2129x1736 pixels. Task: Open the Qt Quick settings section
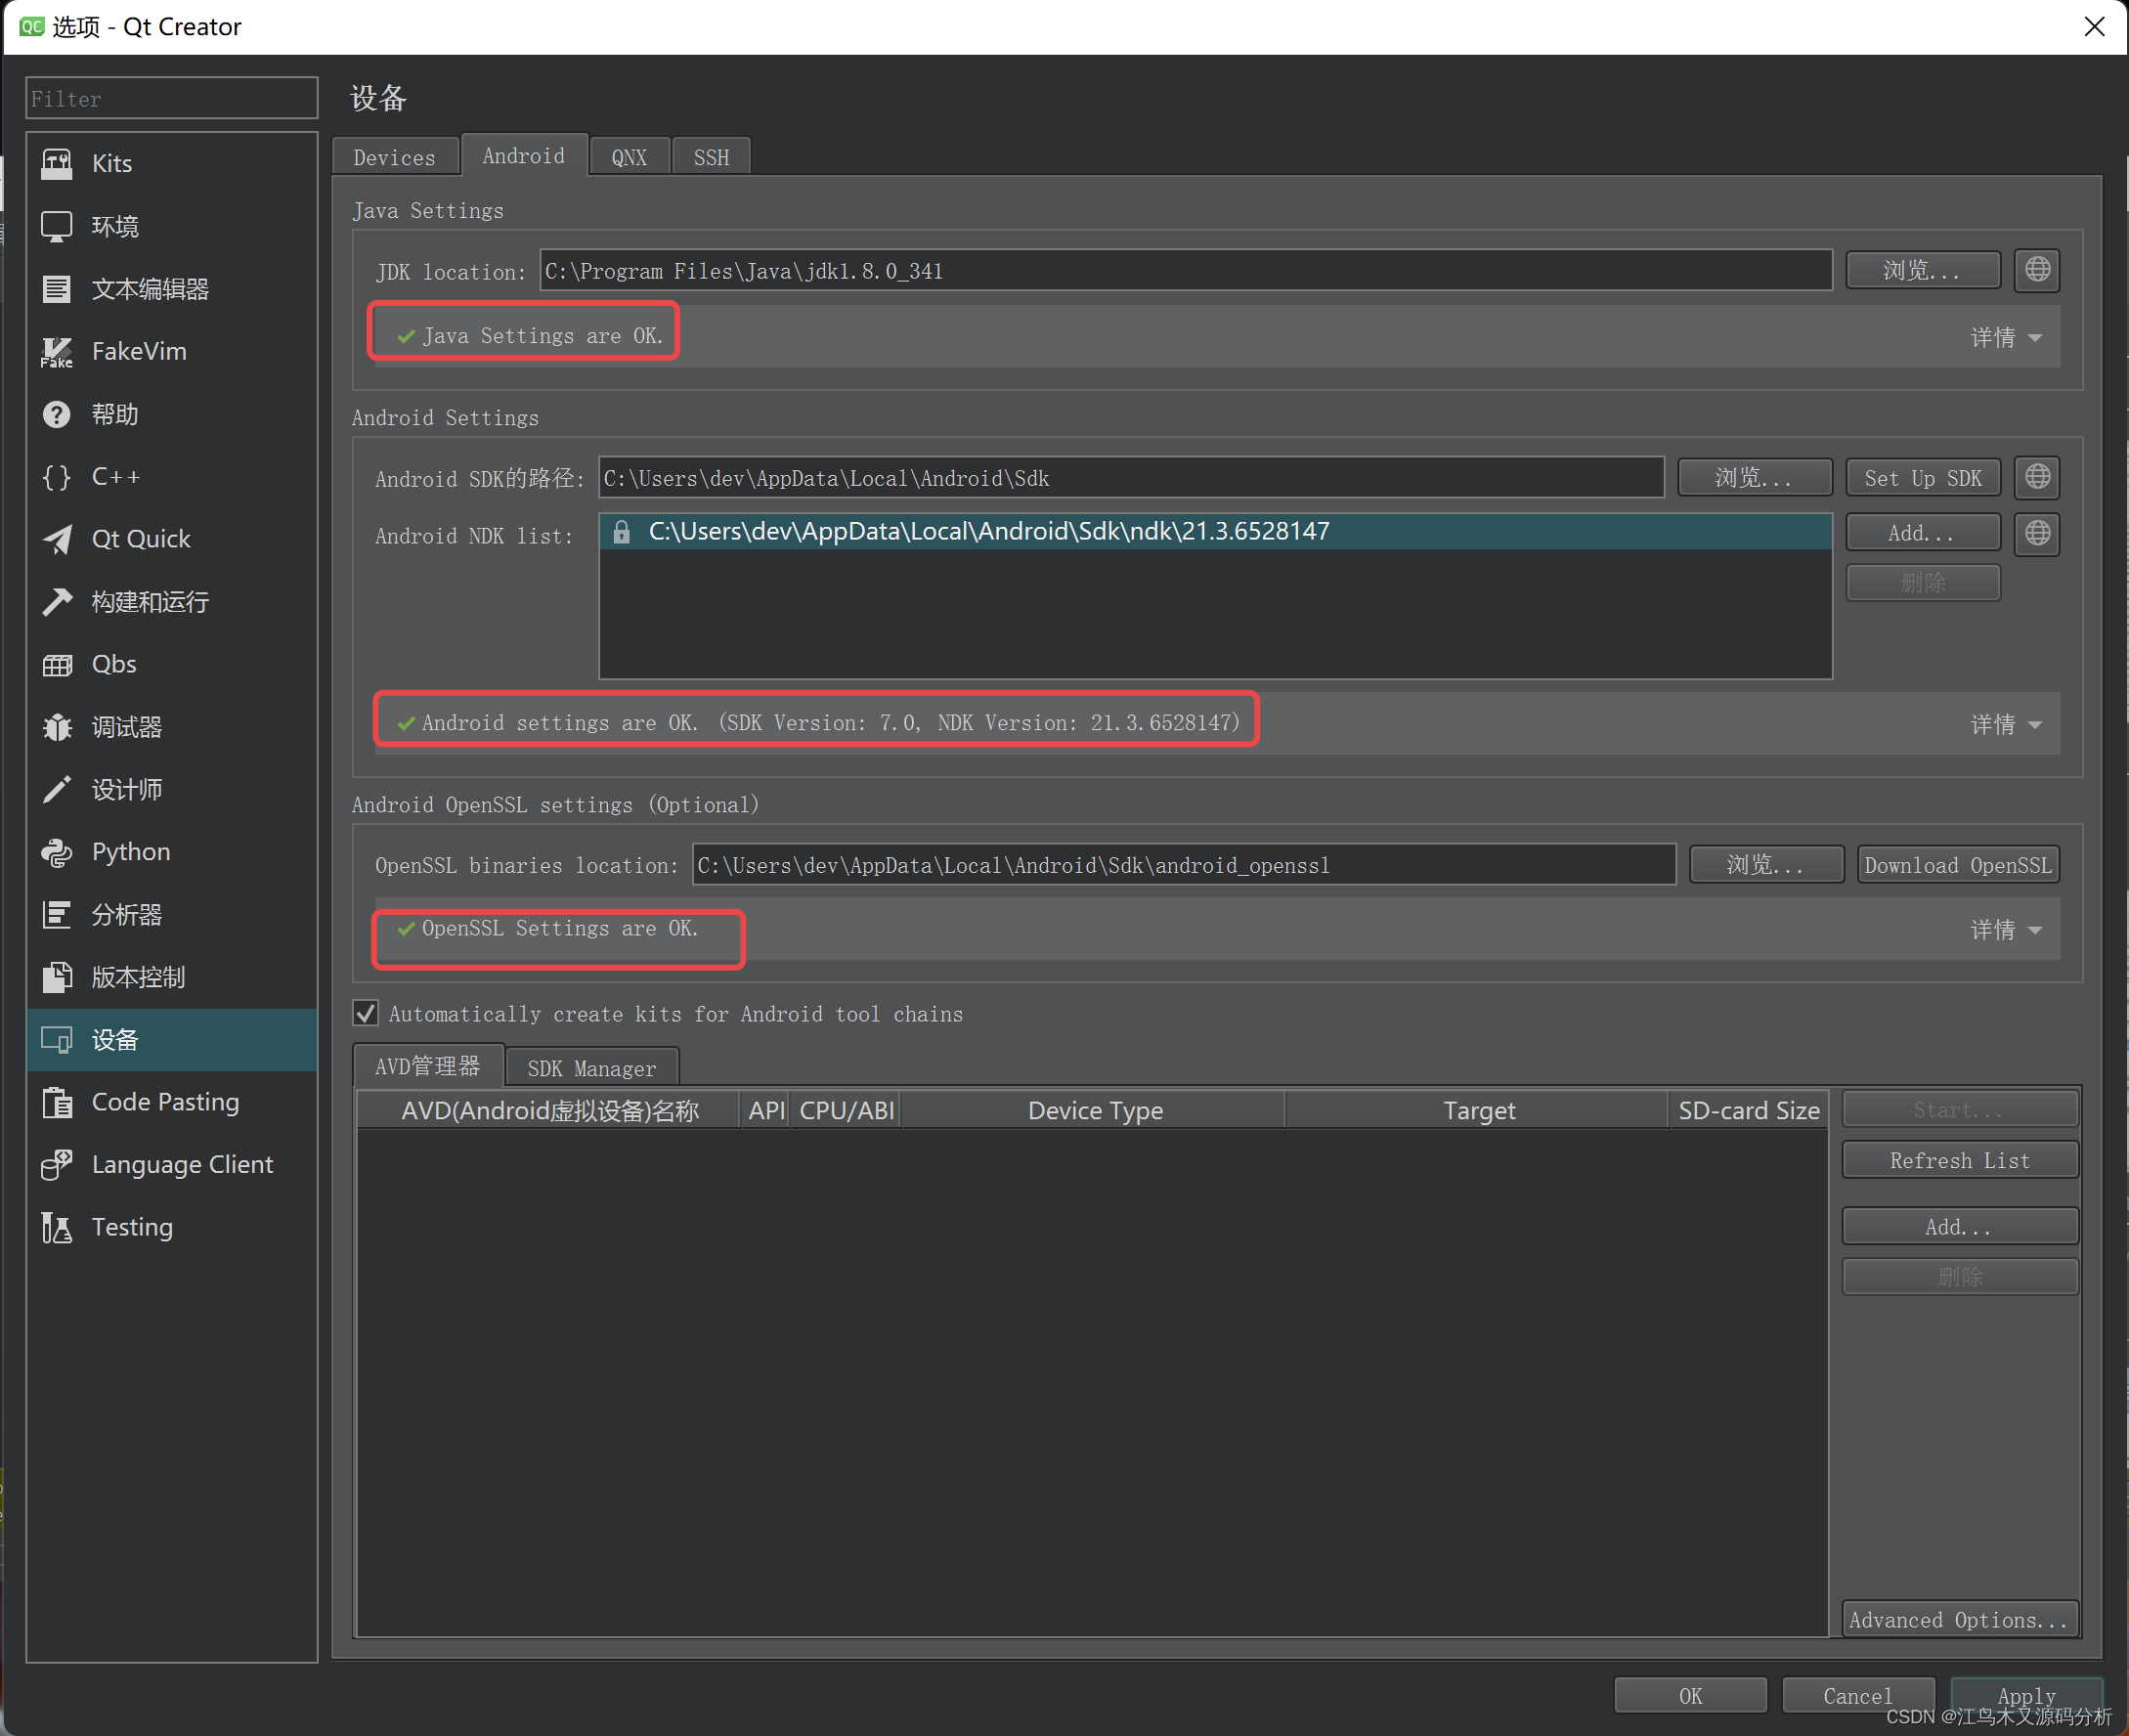[140, 539]
